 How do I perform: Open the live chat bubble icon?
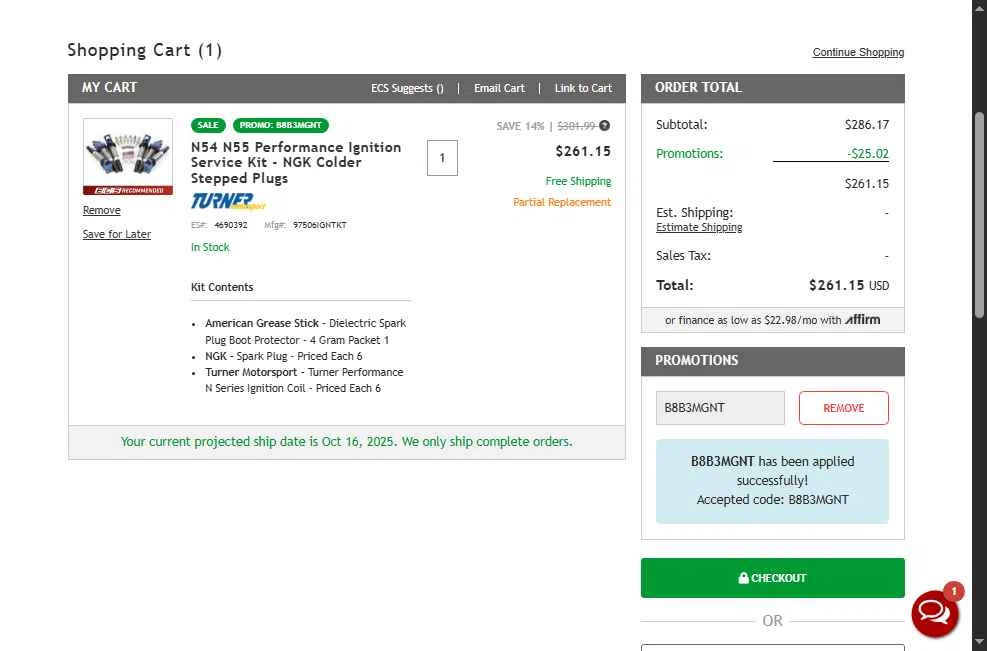click(934, 612)
